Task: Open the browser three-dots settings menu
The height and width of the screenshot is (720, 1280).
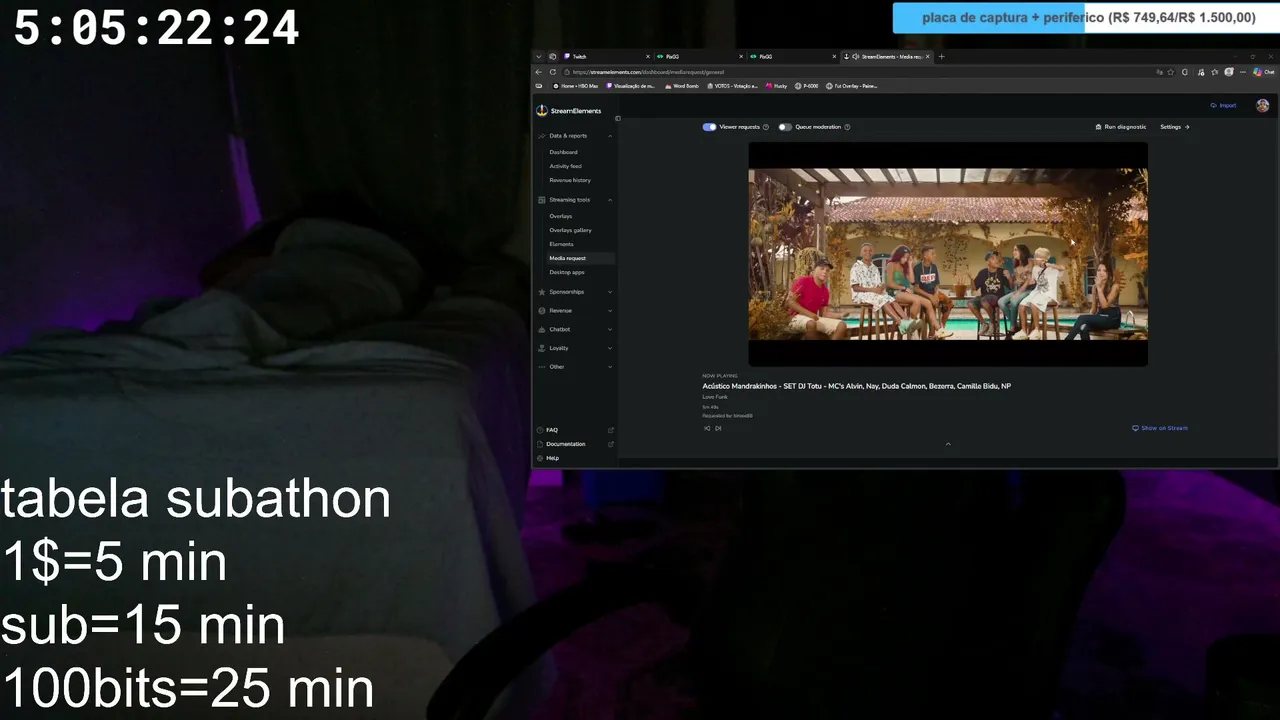Action: click(x=1243, y=72)
